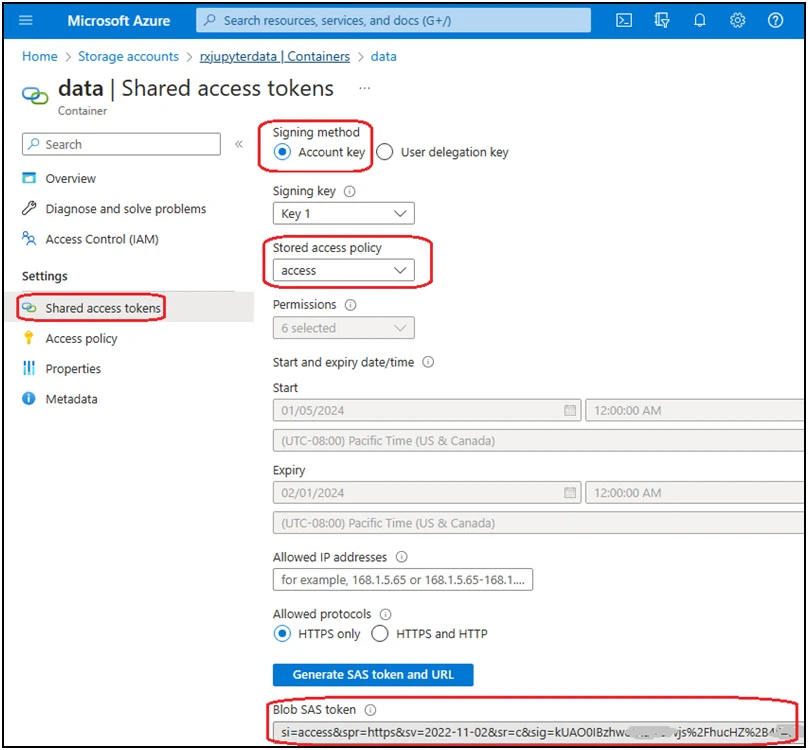The height and width of the screenshot is (750, 808).
Task: Click the Microsoft Azure logo text
Action: [x=119, y=21]
